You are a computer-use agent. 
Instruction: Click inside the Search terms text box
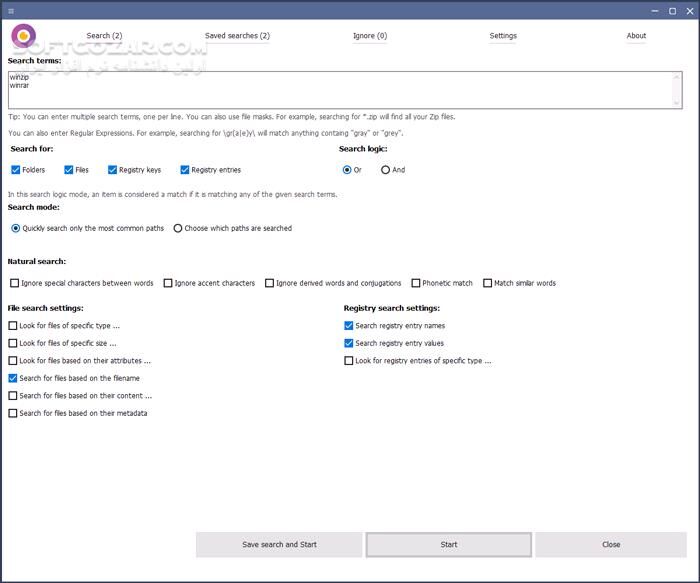coord(340,88)
